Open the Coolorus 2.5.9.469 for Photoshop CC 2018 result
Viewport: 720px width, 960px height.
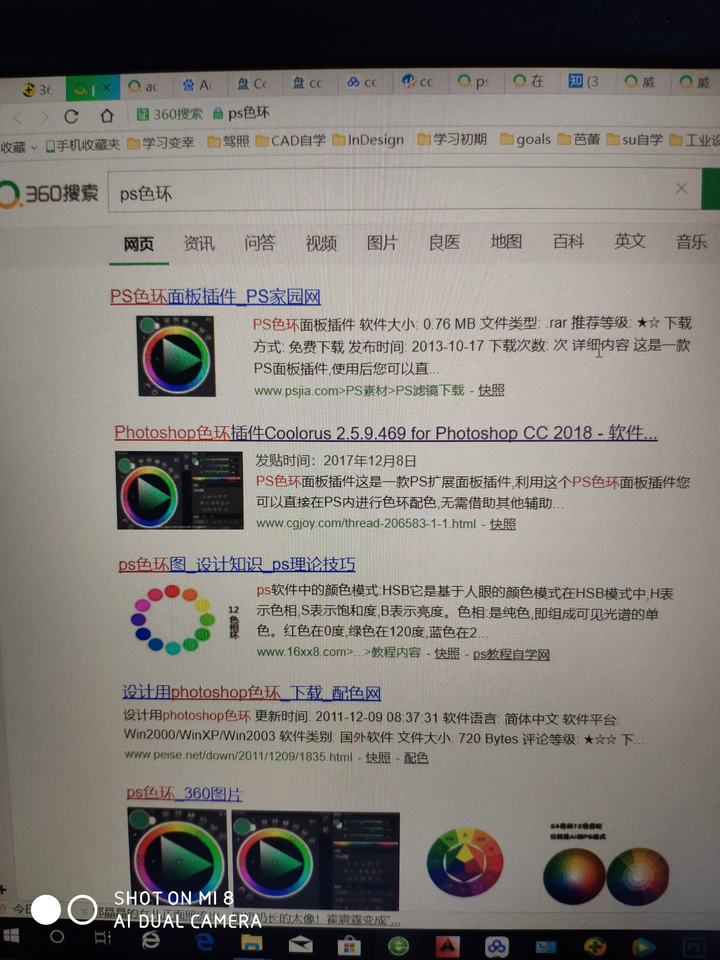pos(386,433)
